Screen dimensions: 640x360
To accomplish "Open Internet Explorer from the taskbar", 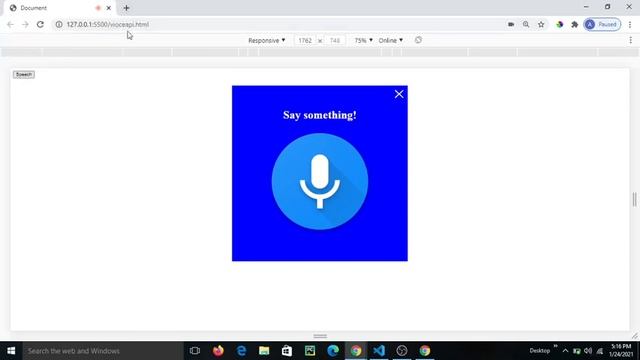I will tap(241, 351).
